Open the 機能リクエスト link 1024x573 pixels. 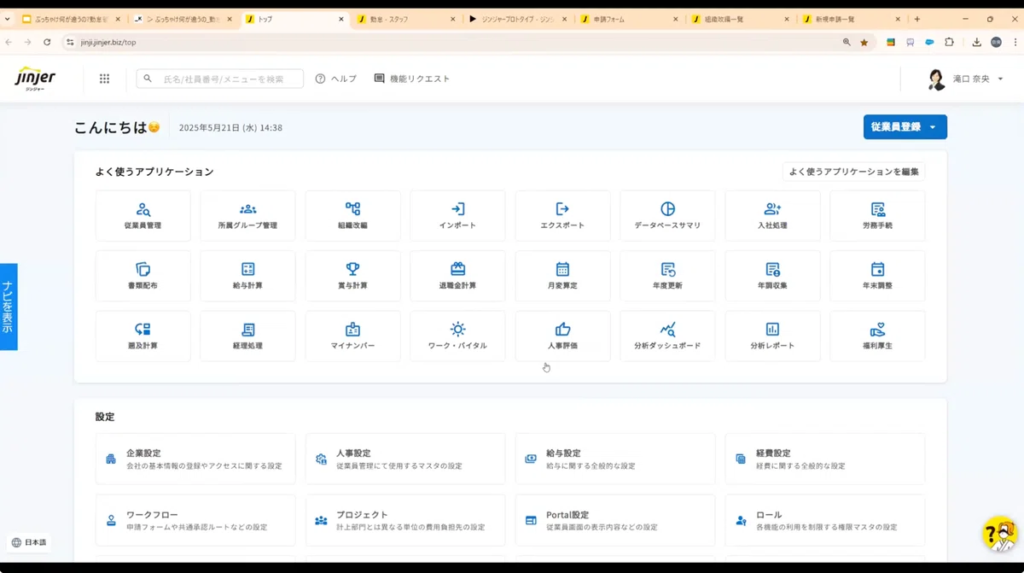pos(412,79)
